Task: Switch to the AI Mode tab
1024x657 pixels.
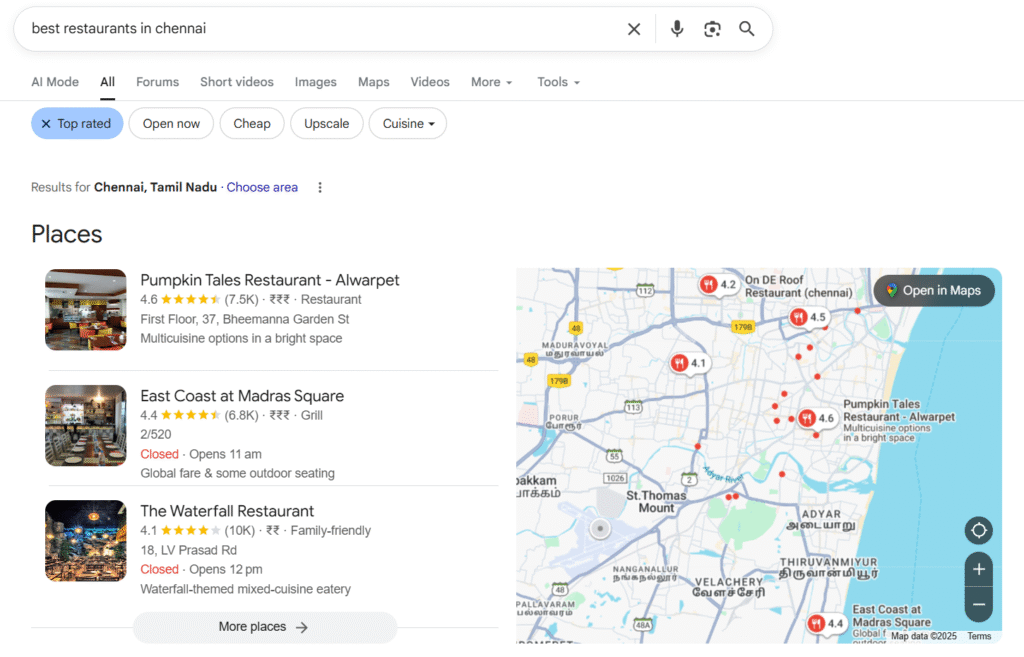Action: 55,82
